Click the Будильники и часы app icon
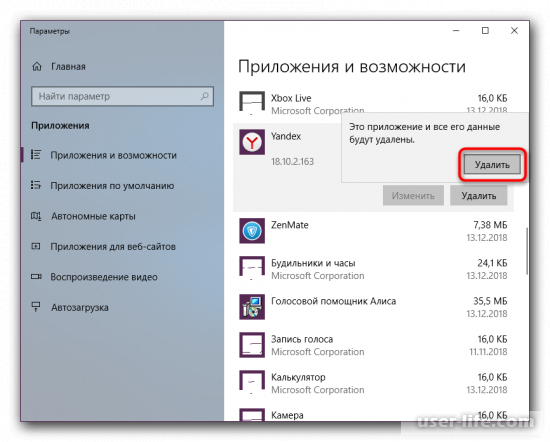Image resolution: width=550 pixels, height=442 pixels. pyautogui.click(x=252, y=268)
